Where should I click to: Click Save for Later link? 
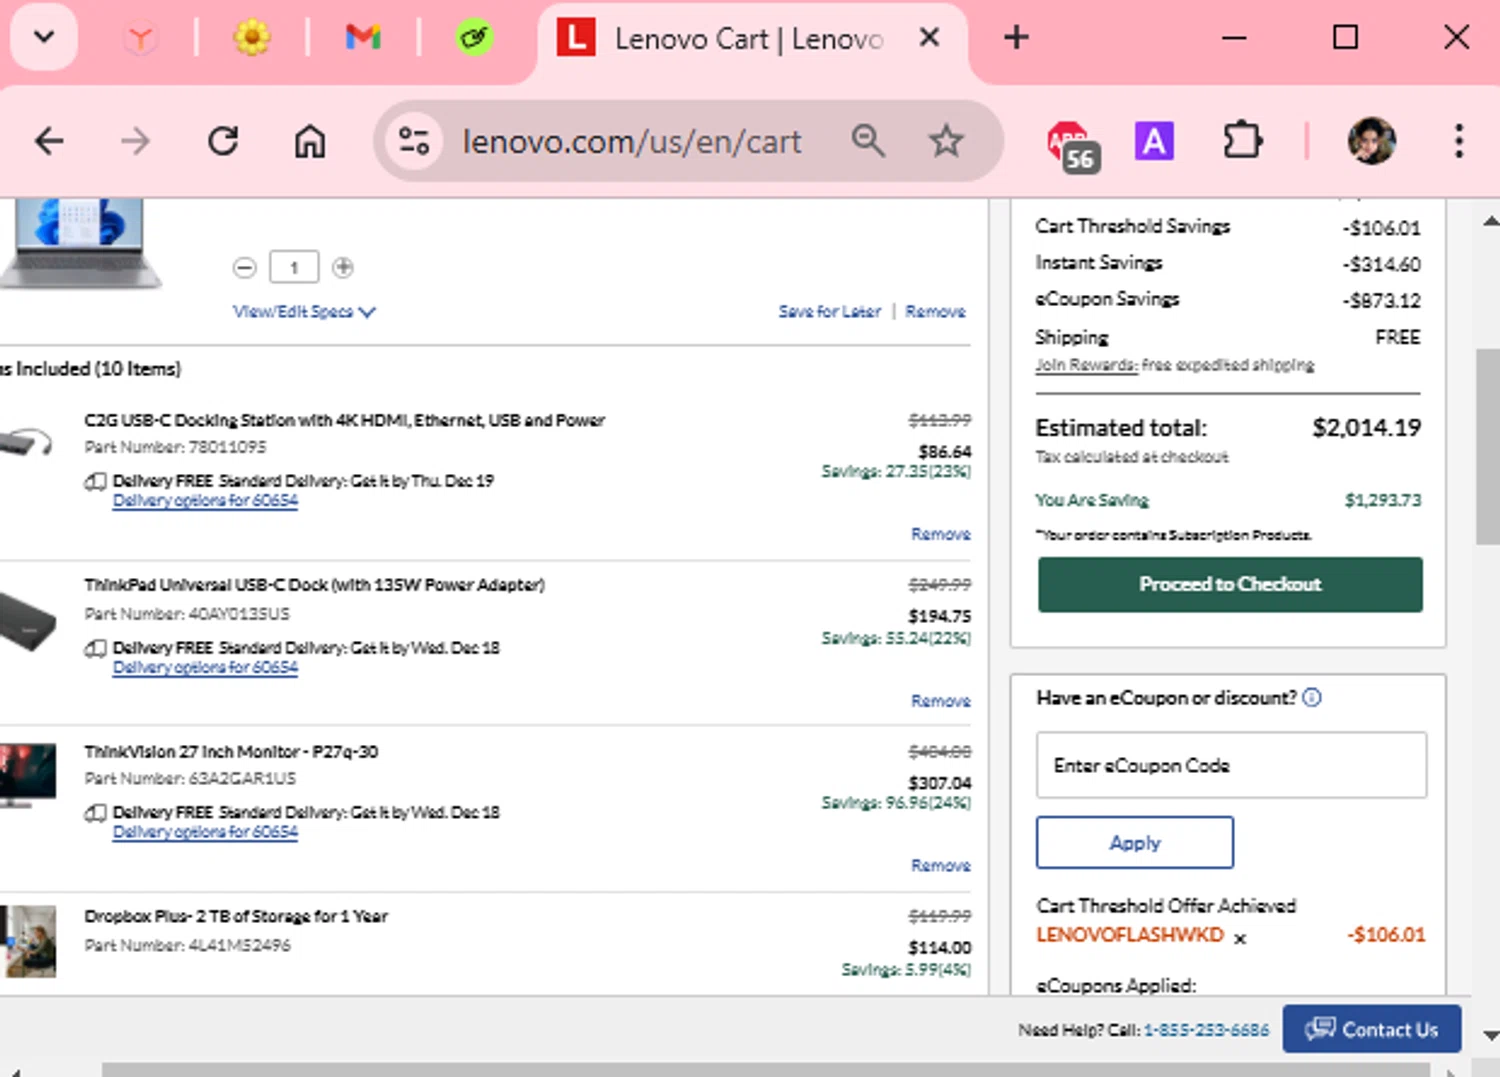830,312
